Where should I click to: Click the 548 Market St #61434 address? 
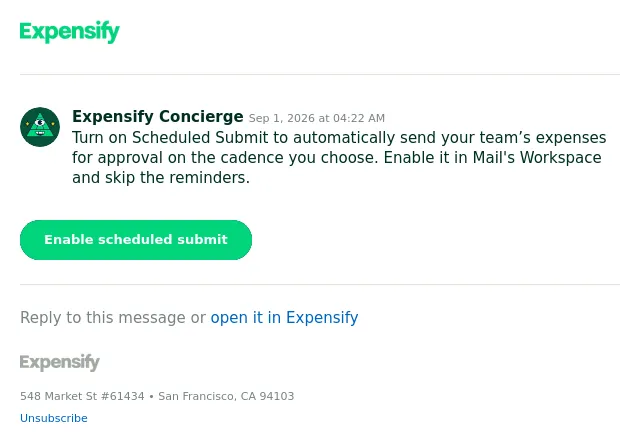[82, 396]
